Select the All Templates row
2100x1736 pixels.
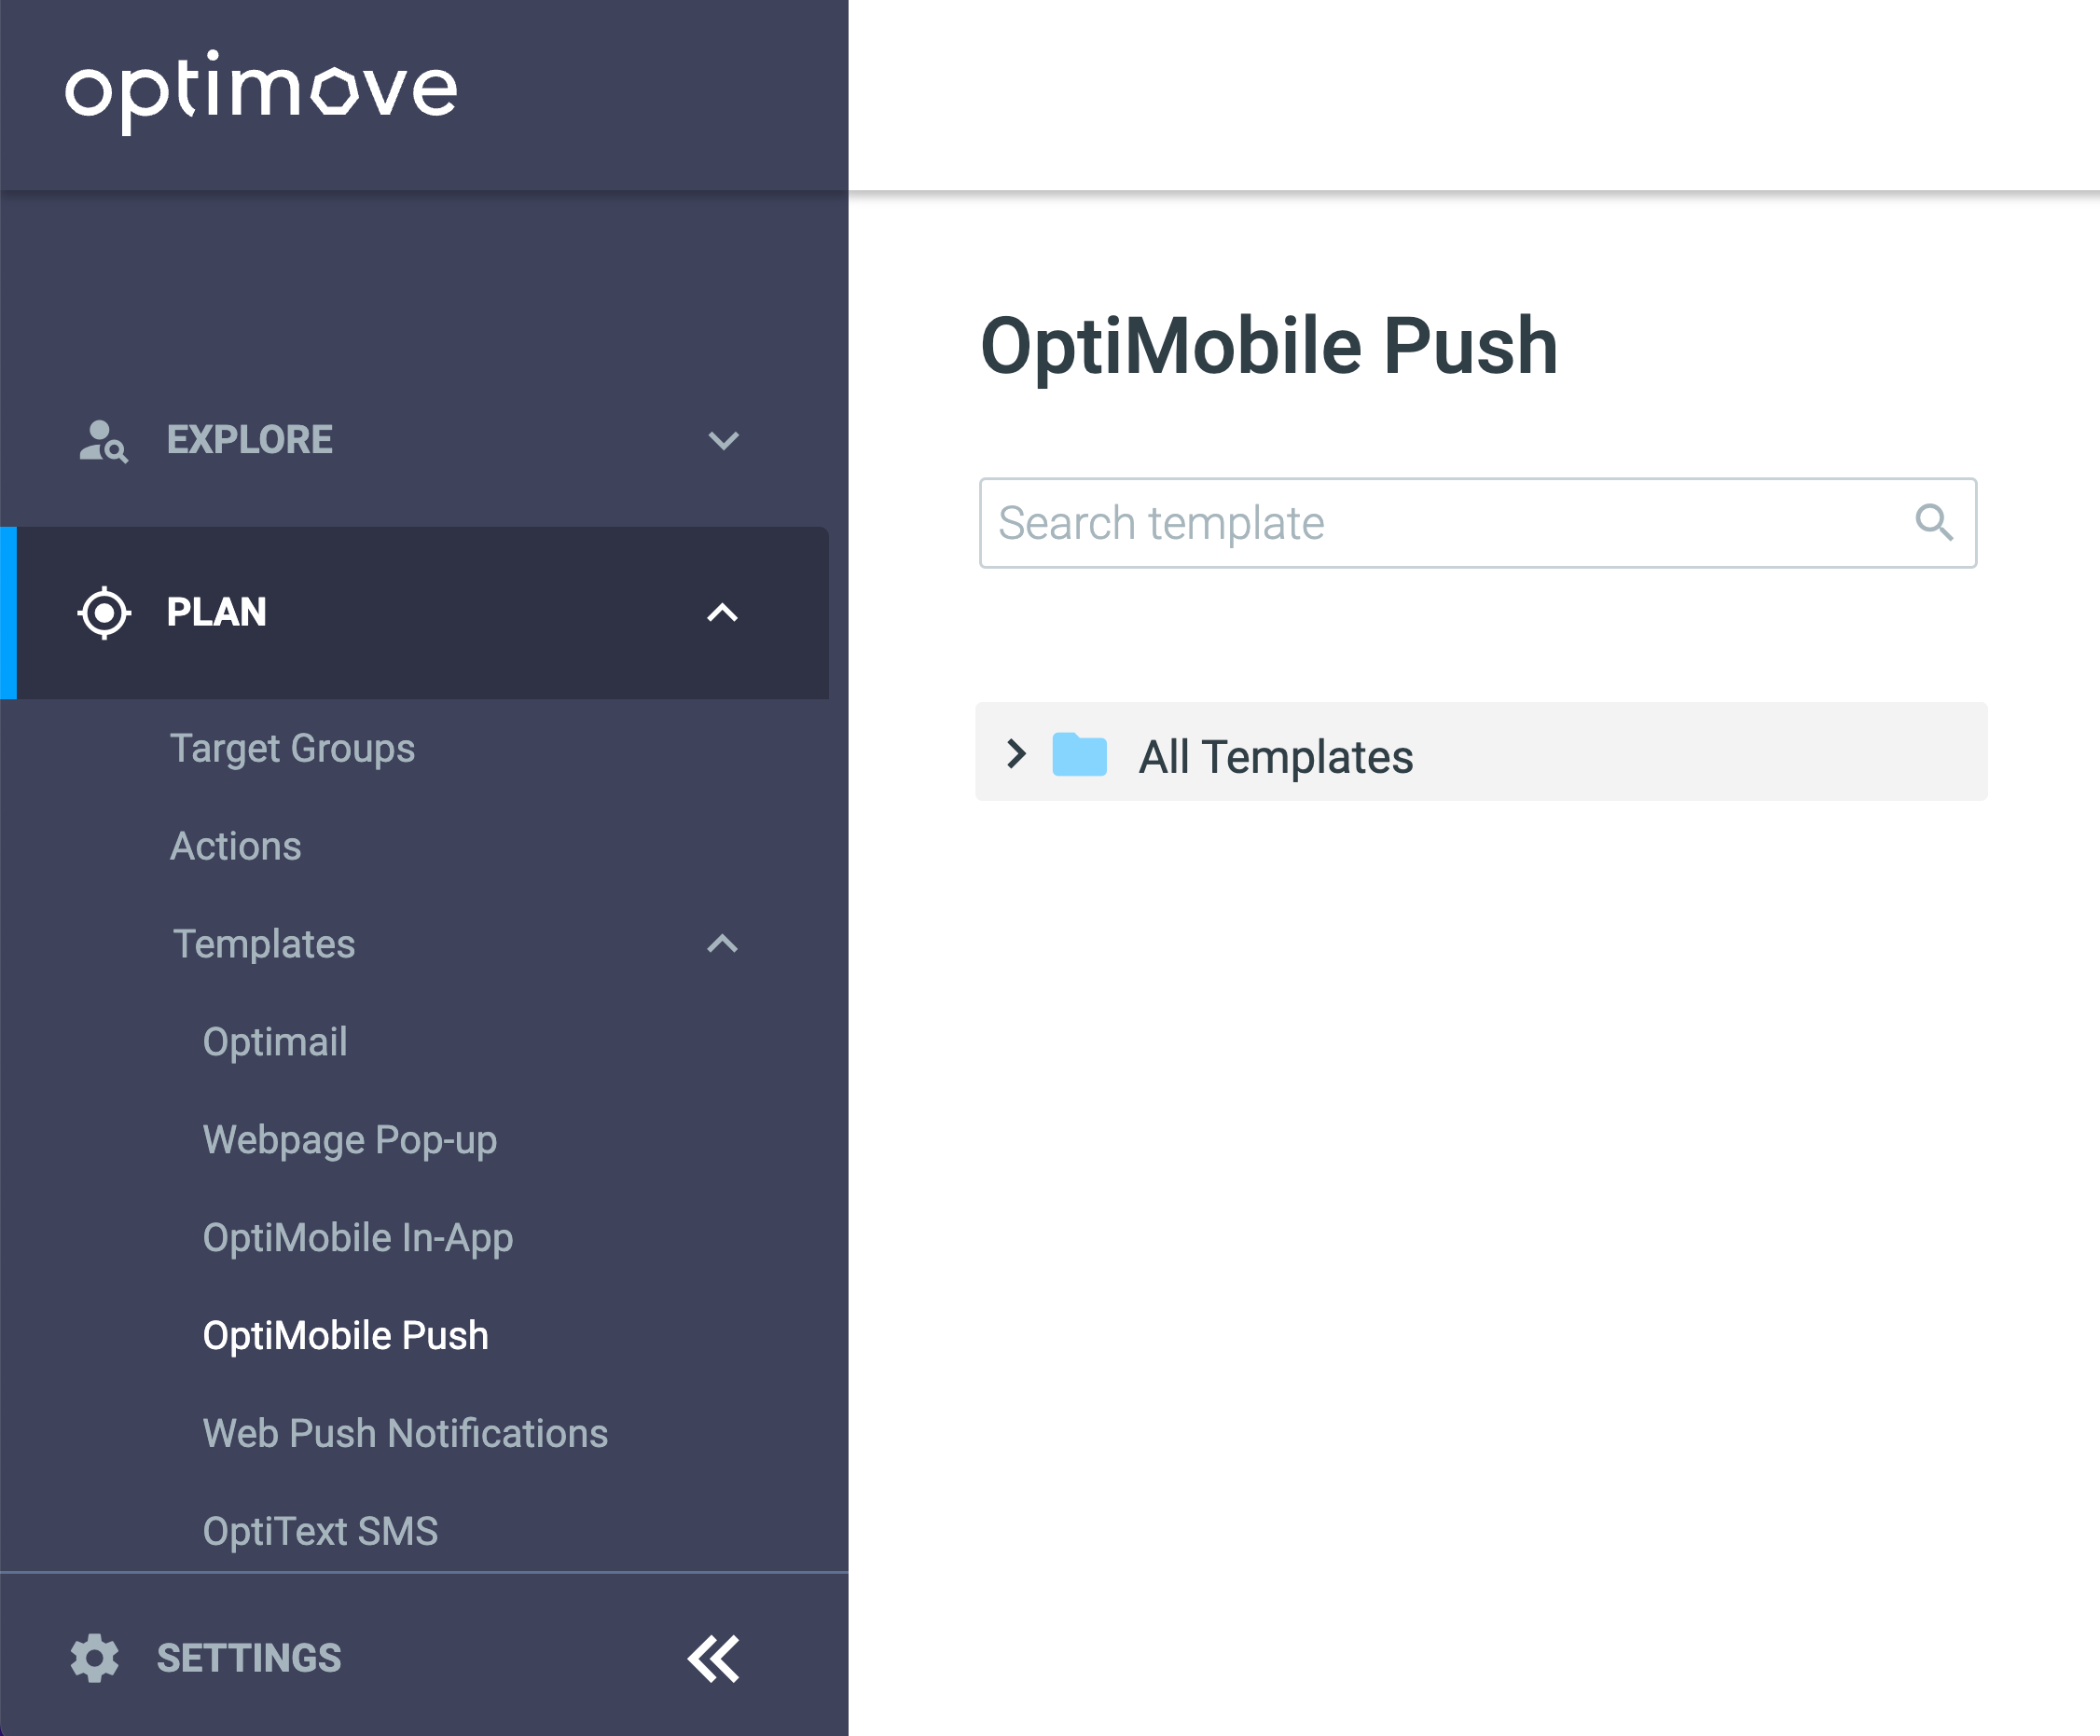tap(1481, 752)
